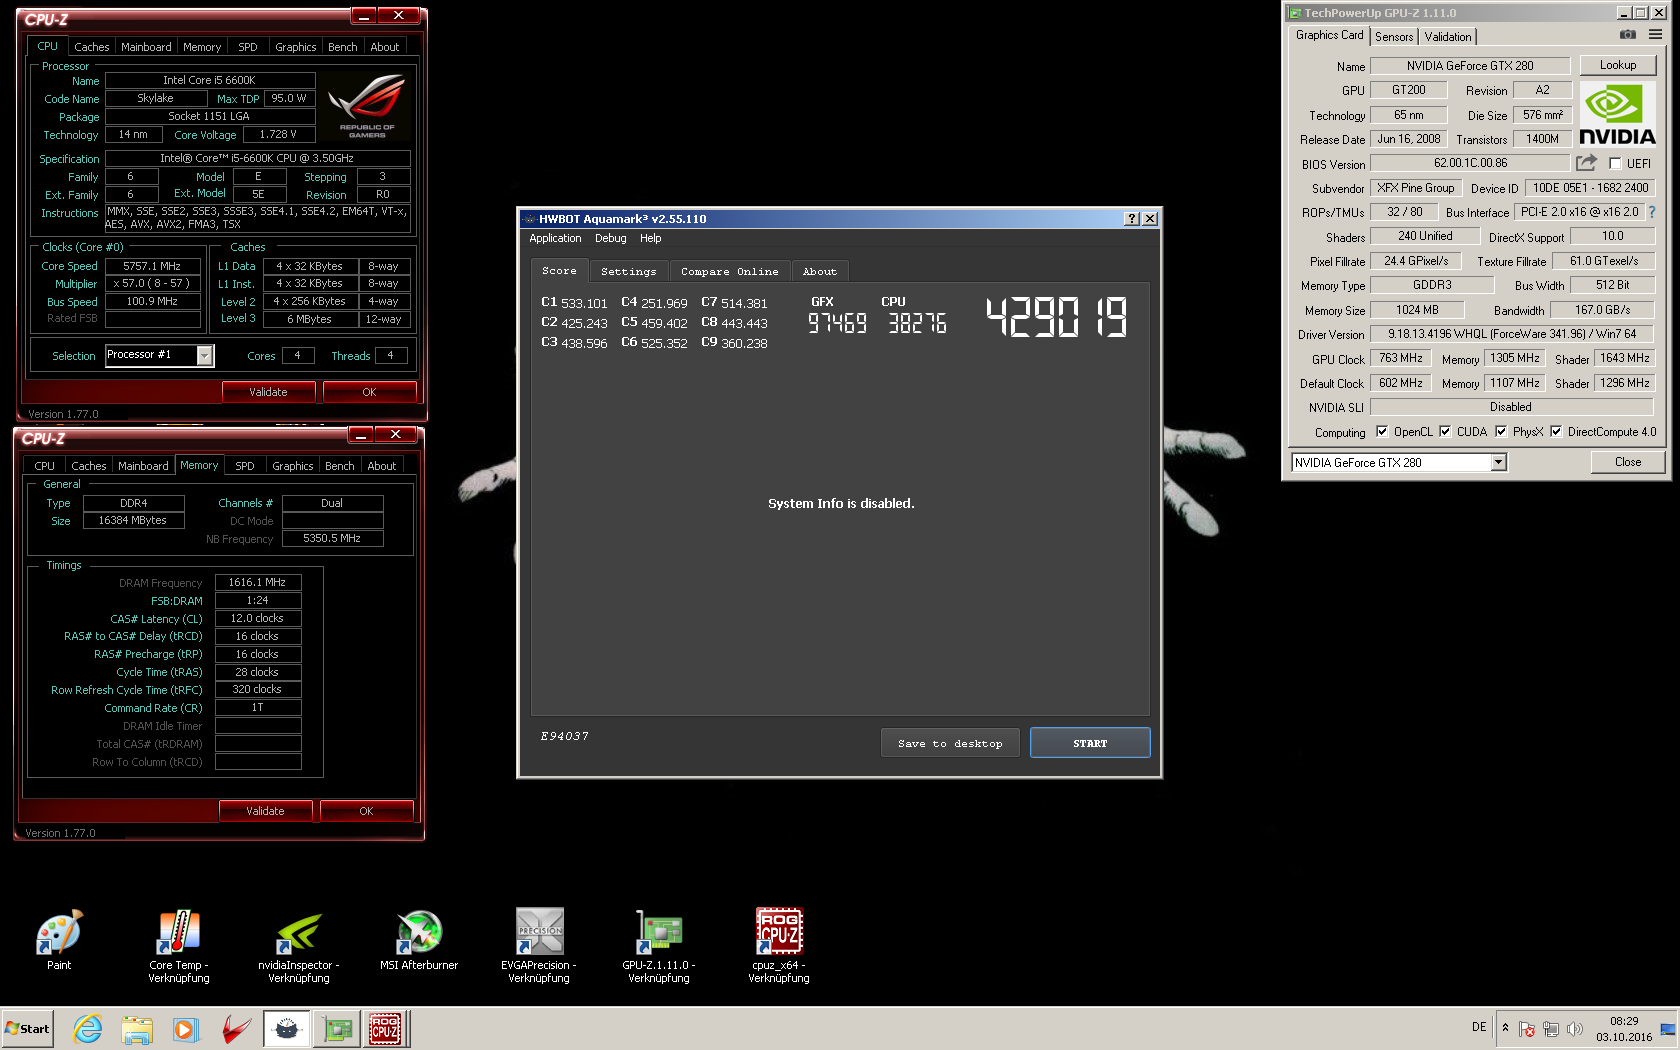Open Windows Explorer from the taskbar

click(137, 1029)
